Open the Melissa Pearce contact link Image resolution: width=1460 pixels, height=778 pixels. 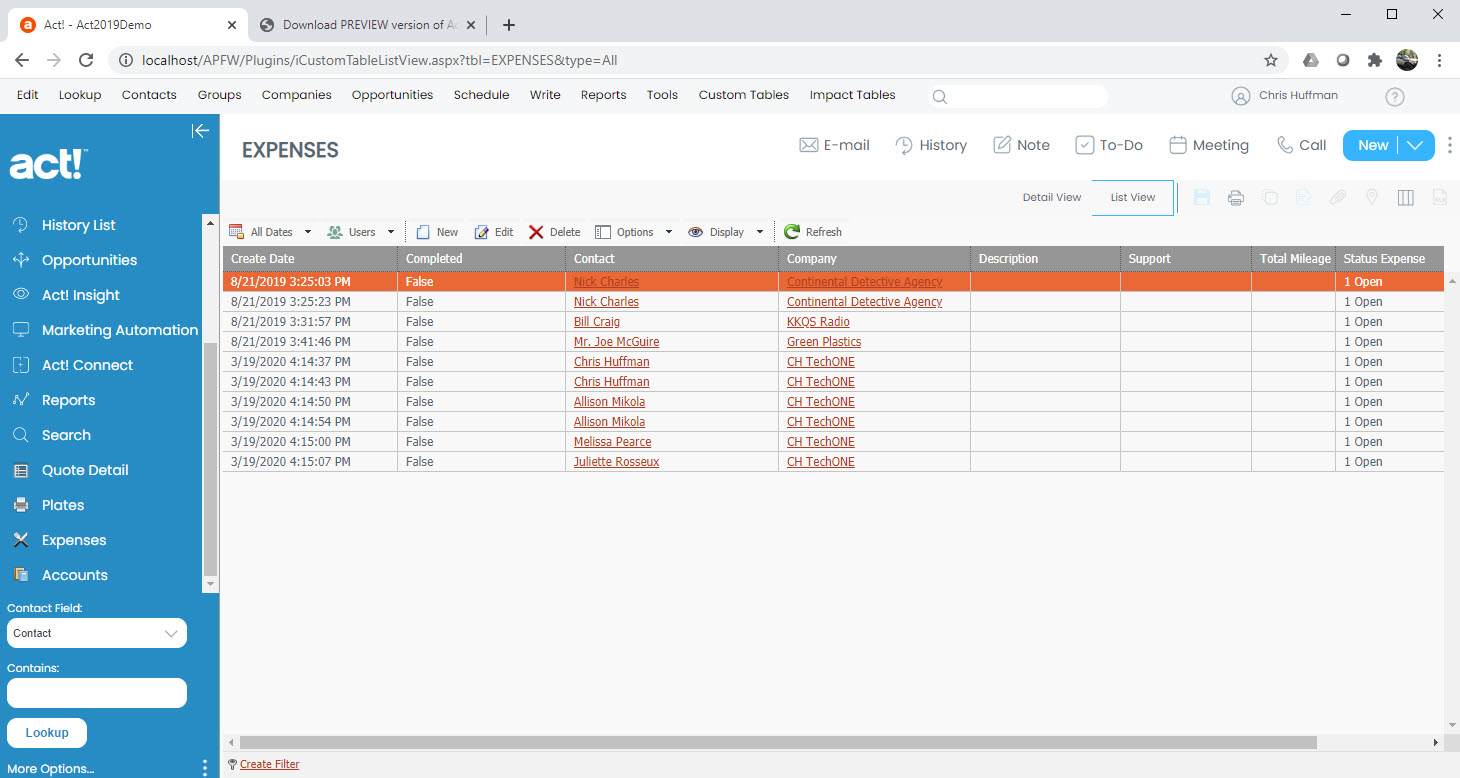[612, 442]
